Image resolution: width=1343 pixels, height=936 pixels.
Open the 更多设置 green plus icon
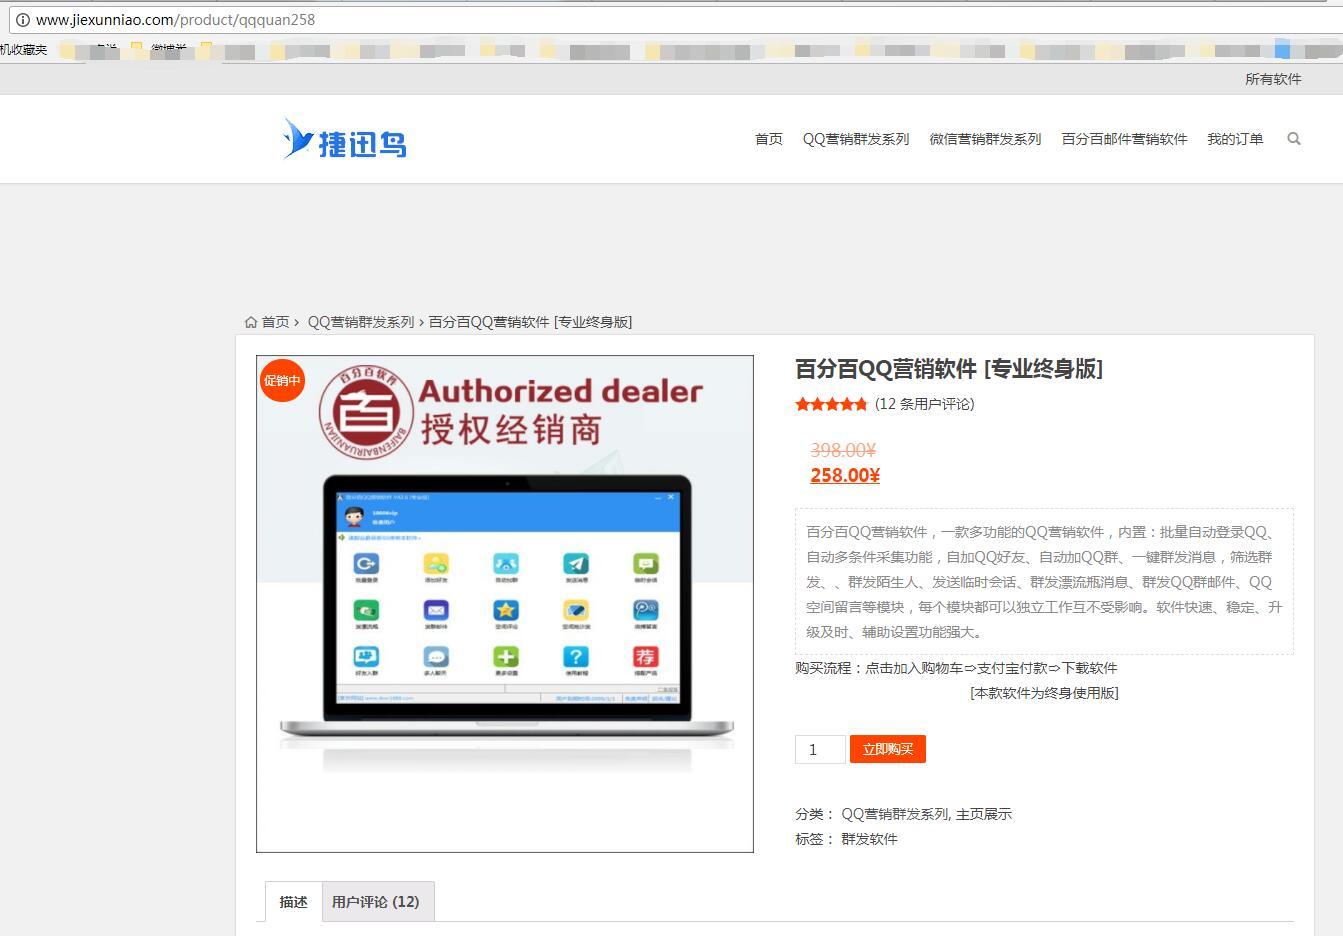(507, 656)
